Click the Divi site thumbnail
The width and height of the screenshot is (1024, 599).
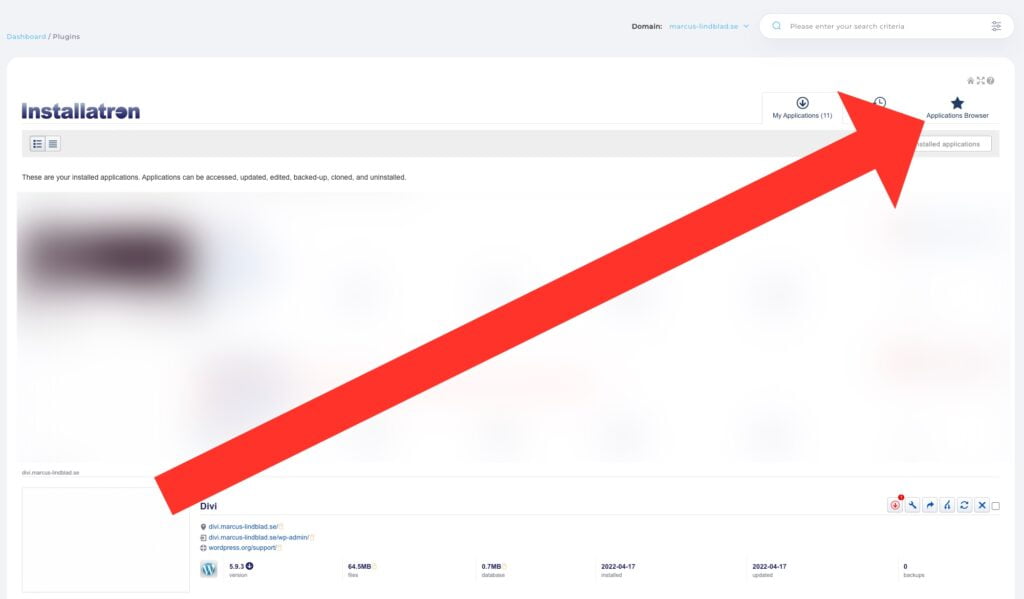(106, 540)
